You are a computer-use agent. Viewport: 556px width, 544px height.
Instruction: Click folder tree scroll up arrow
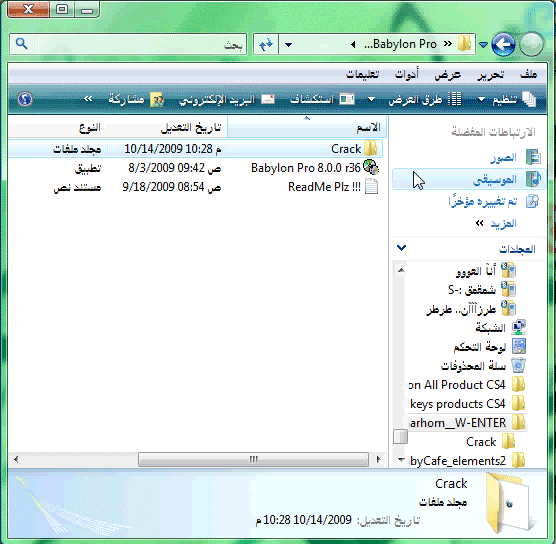401,270
